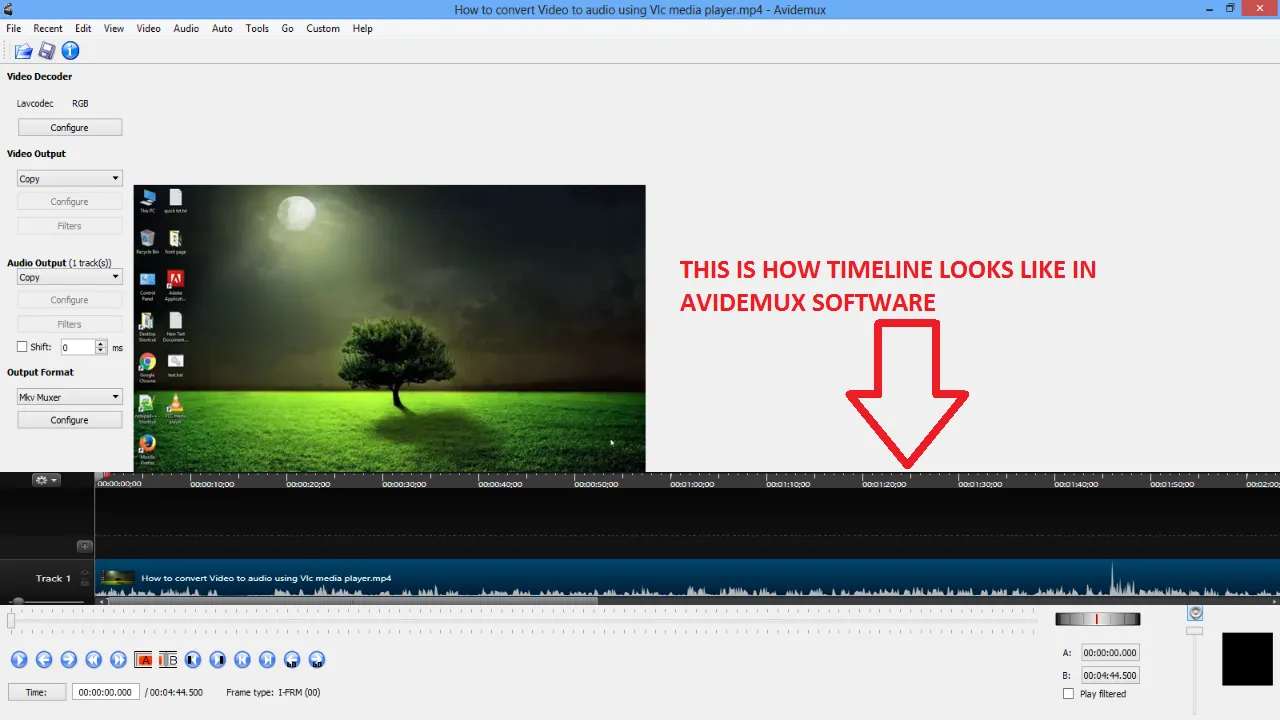Viewport: 1280px width, 720px height.
Task: Click Configure under Audio Output
Action: click(x=70, y=300)
